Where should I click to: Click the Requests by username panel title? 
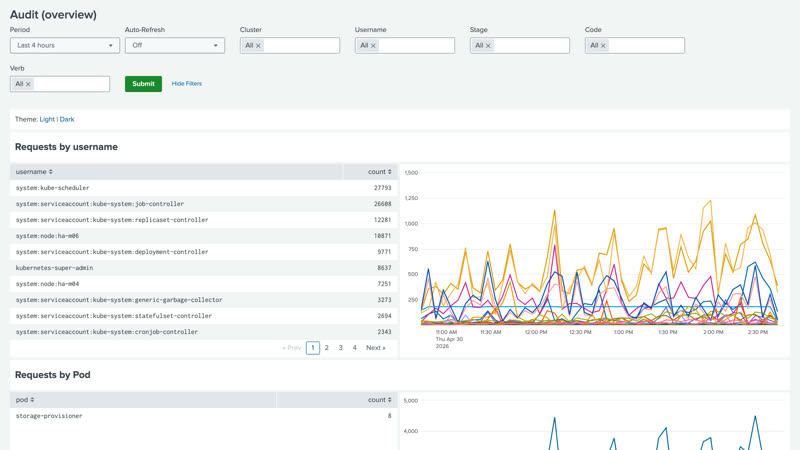click(x=66, y=147)
